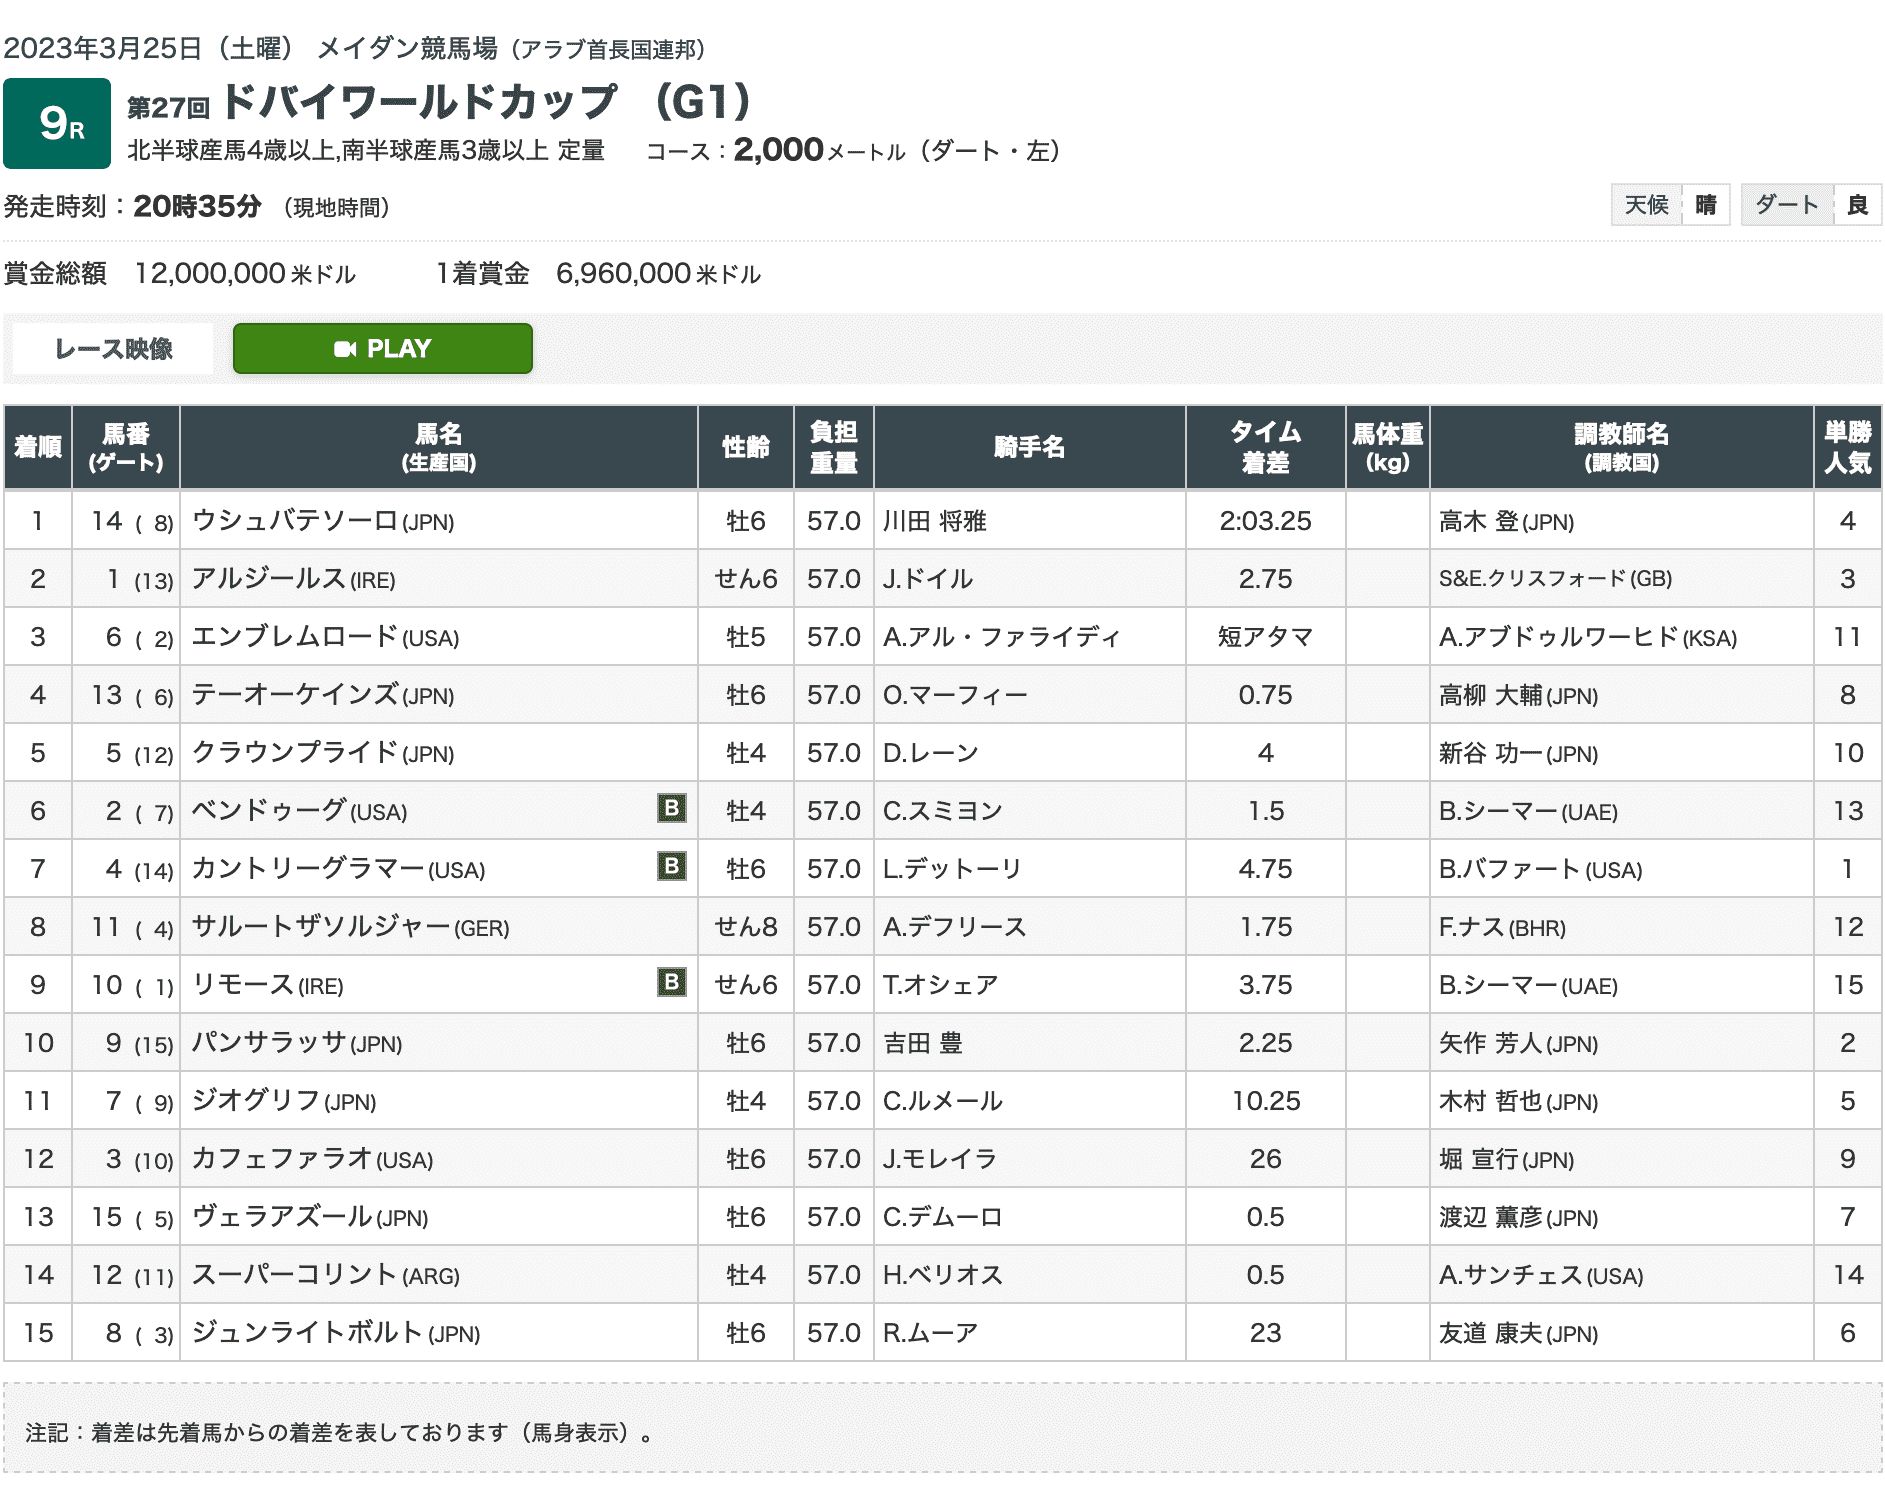
Task: Click the タイム着差 column header
Action: pyautogui.click(x=1266, y=447)
